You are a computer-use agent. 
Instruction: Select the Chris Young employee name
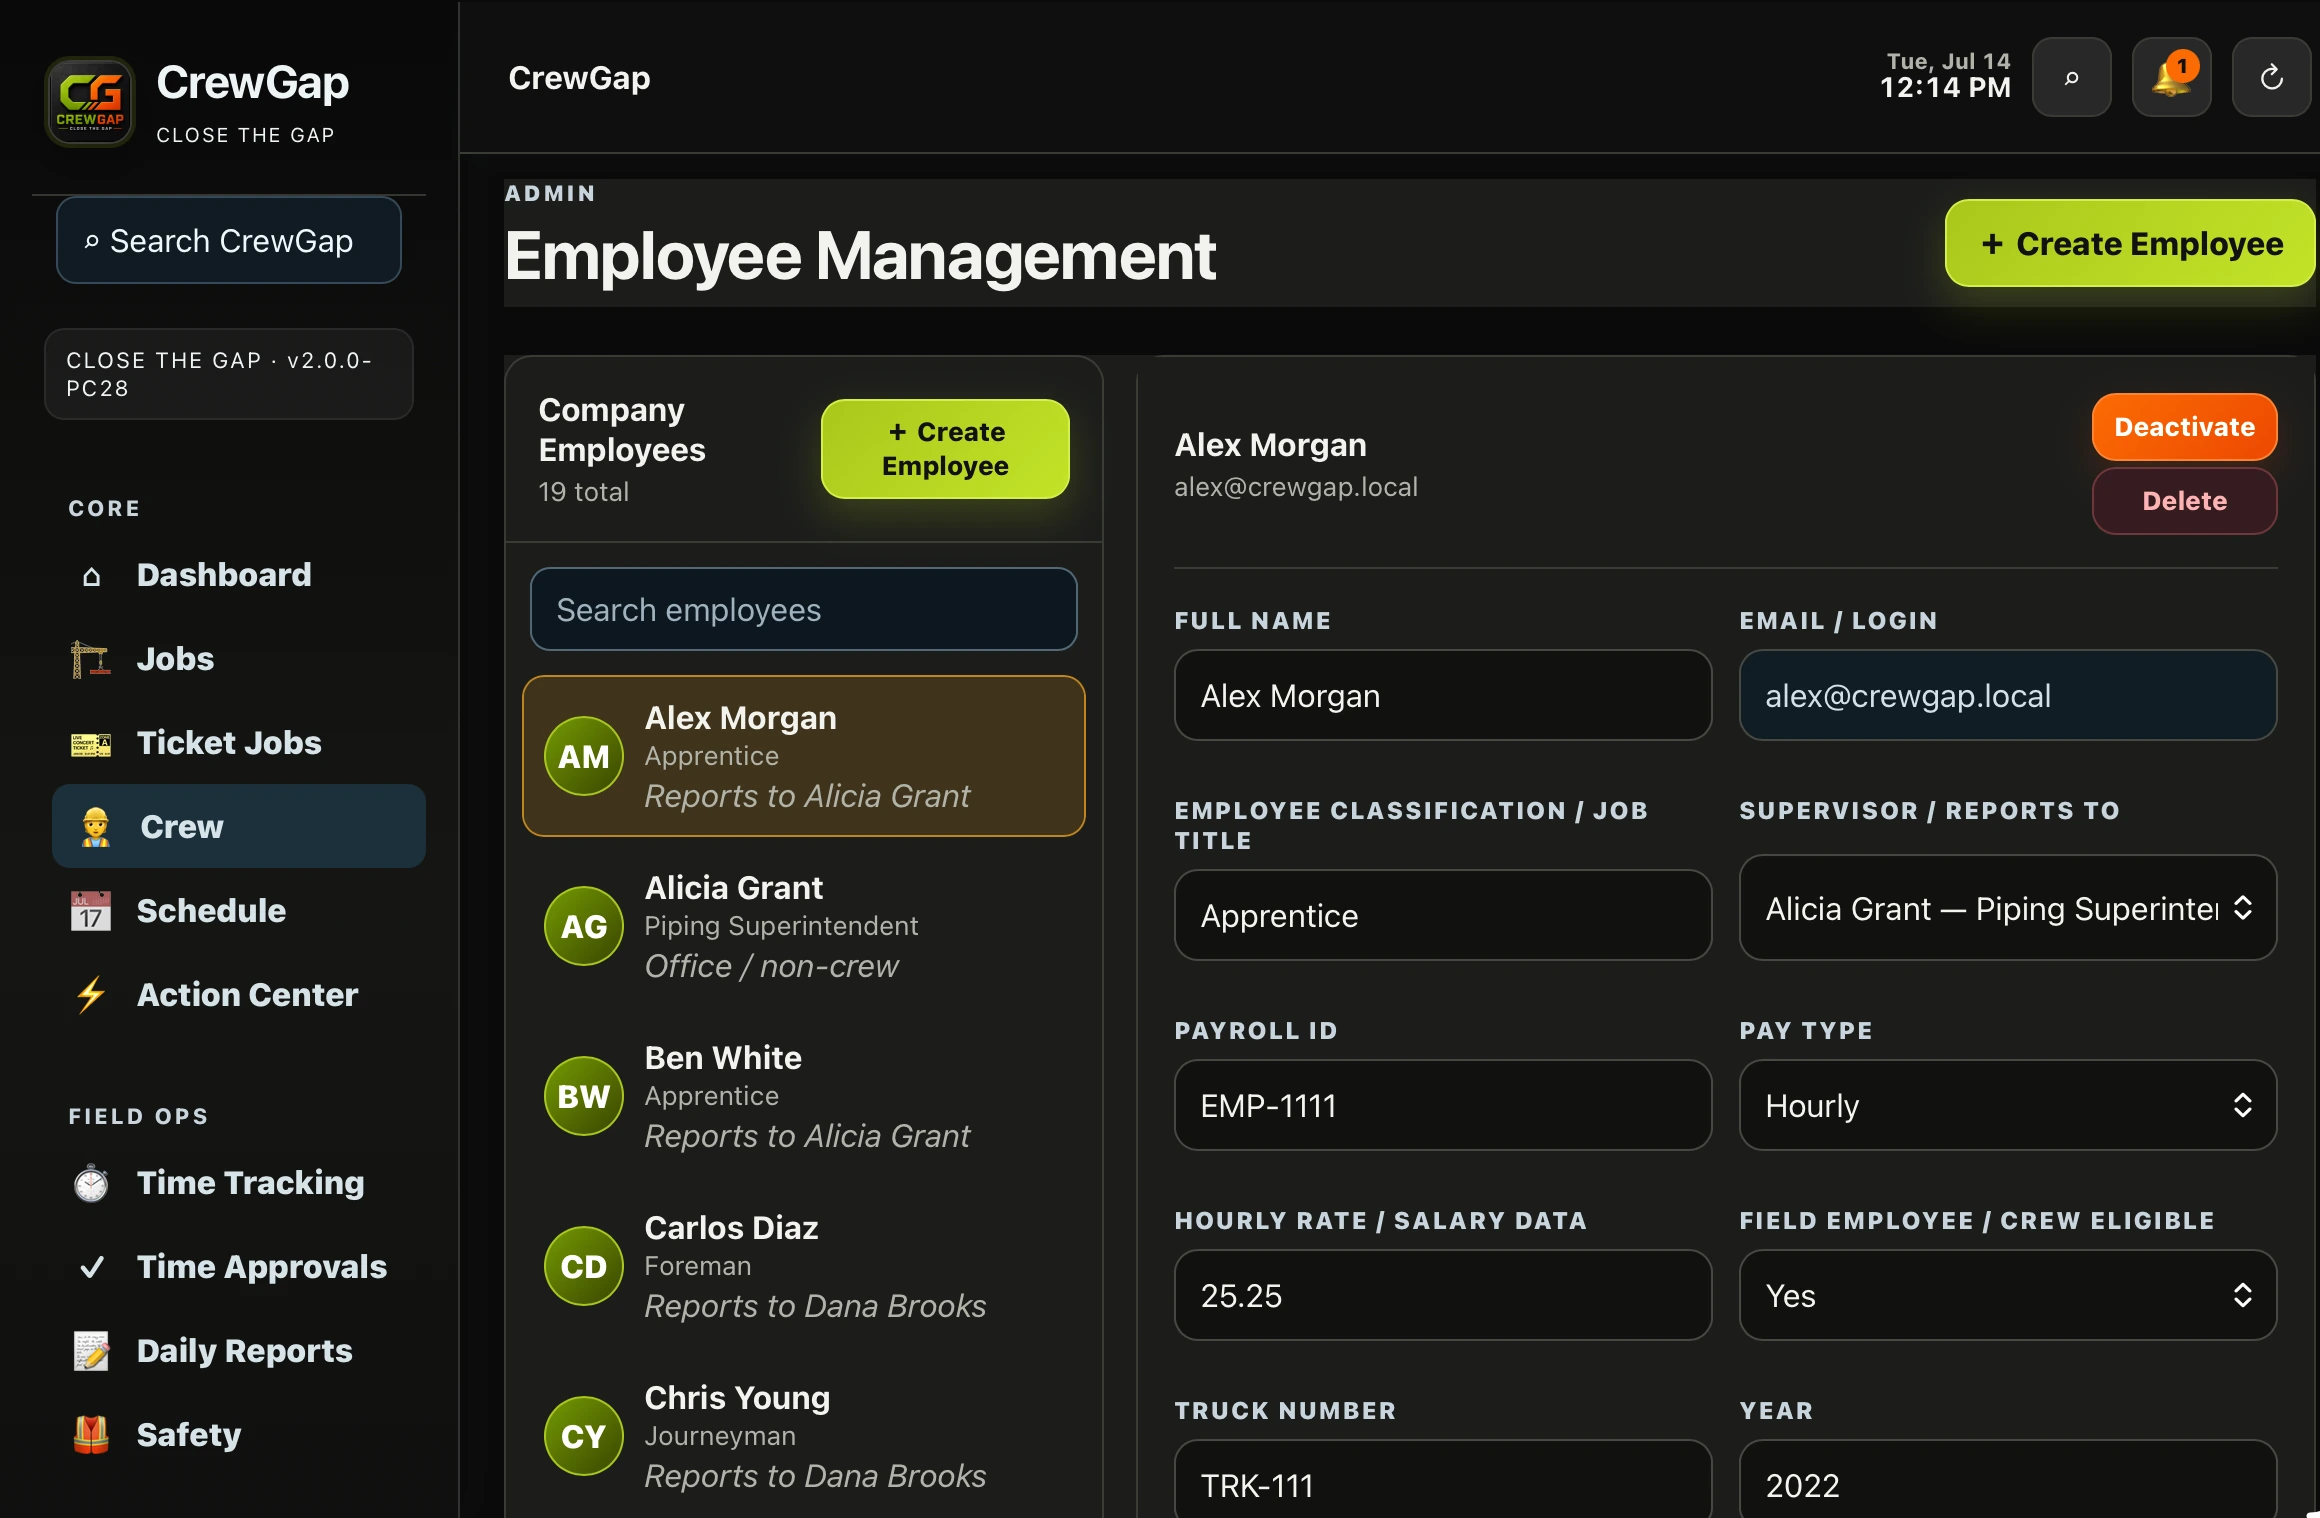737,1398
